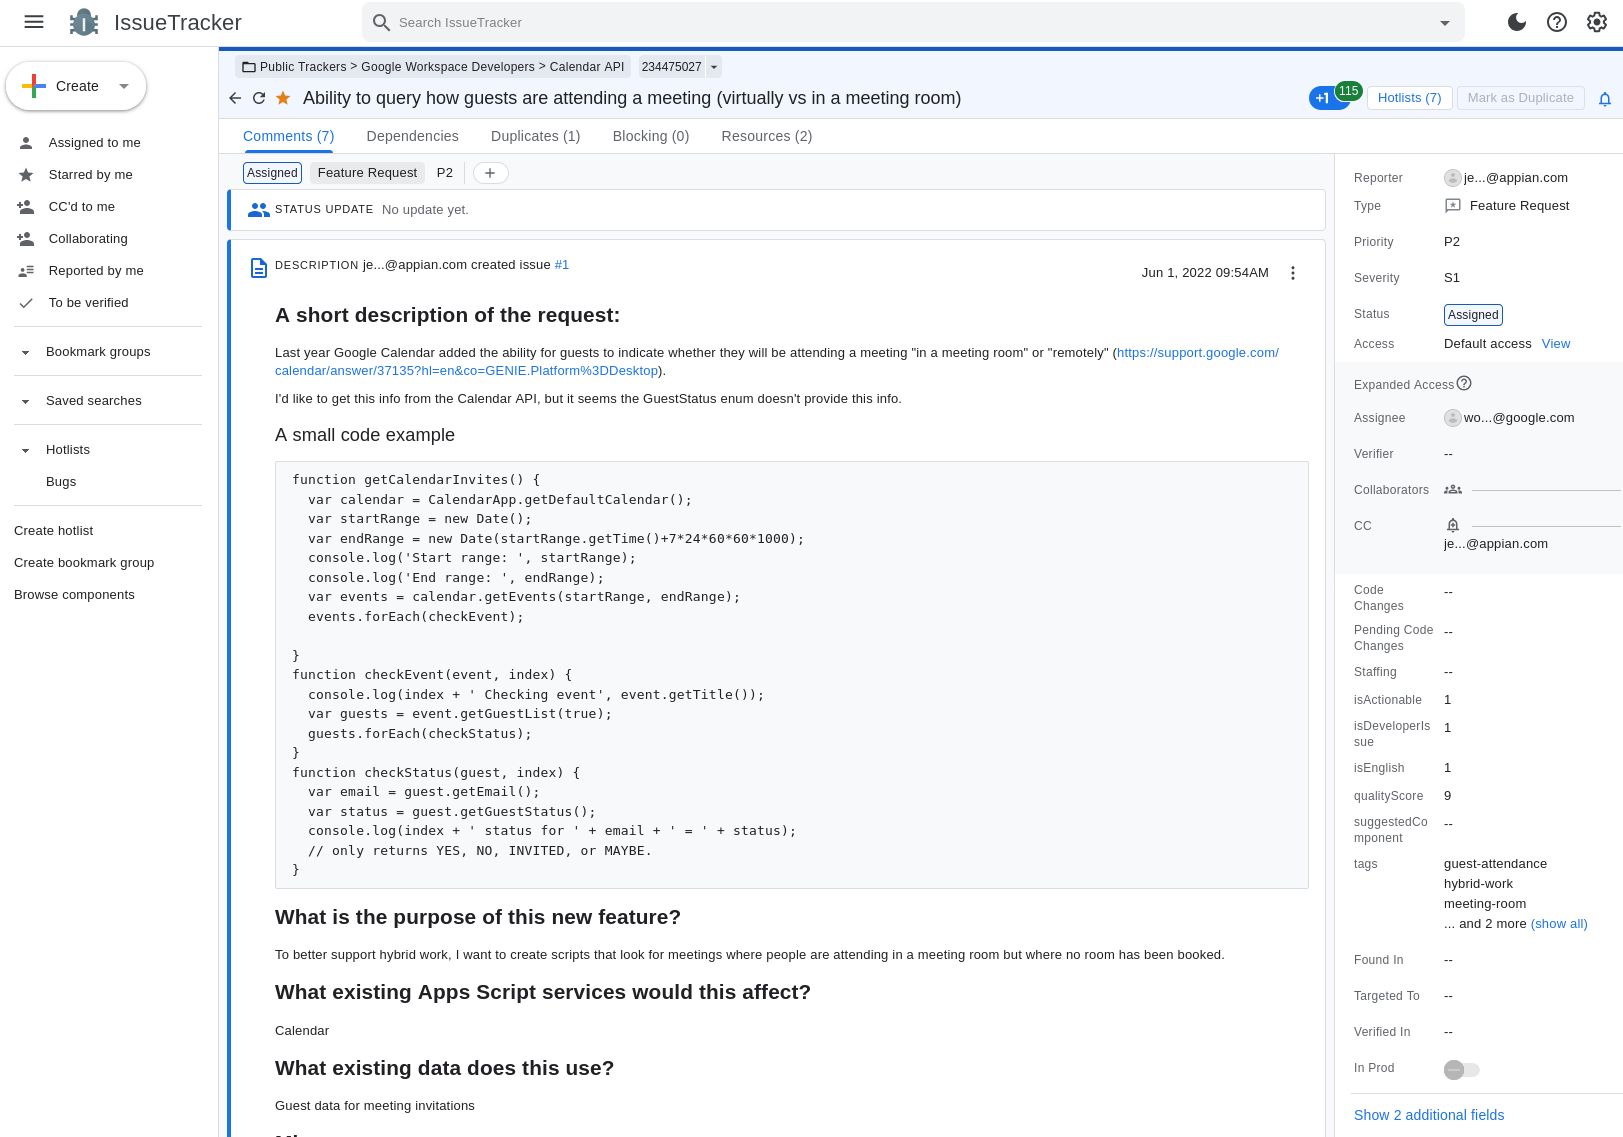Viewport: 1623px width, 1137px height.
Task: Open the issue ID 234475027 dropdown
Action: (x=713, y=67)
